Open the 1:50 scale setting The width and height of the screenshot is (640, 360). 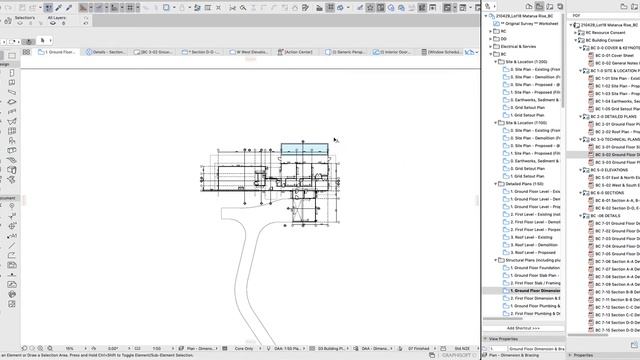[x=157, y=349]
